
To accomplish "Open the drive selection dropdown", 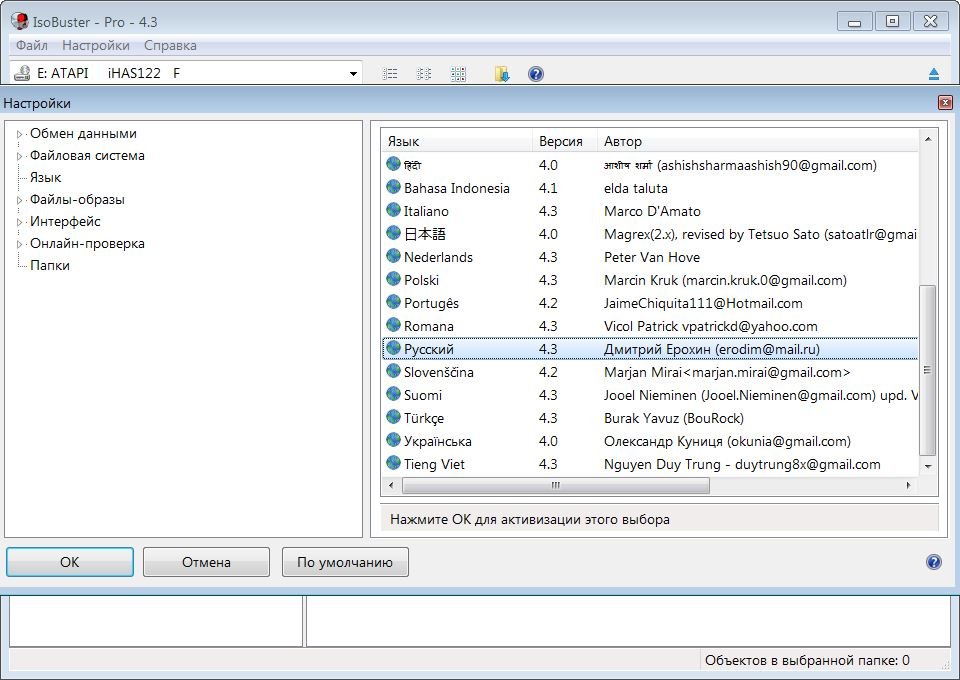I will [x=353, y=74].
